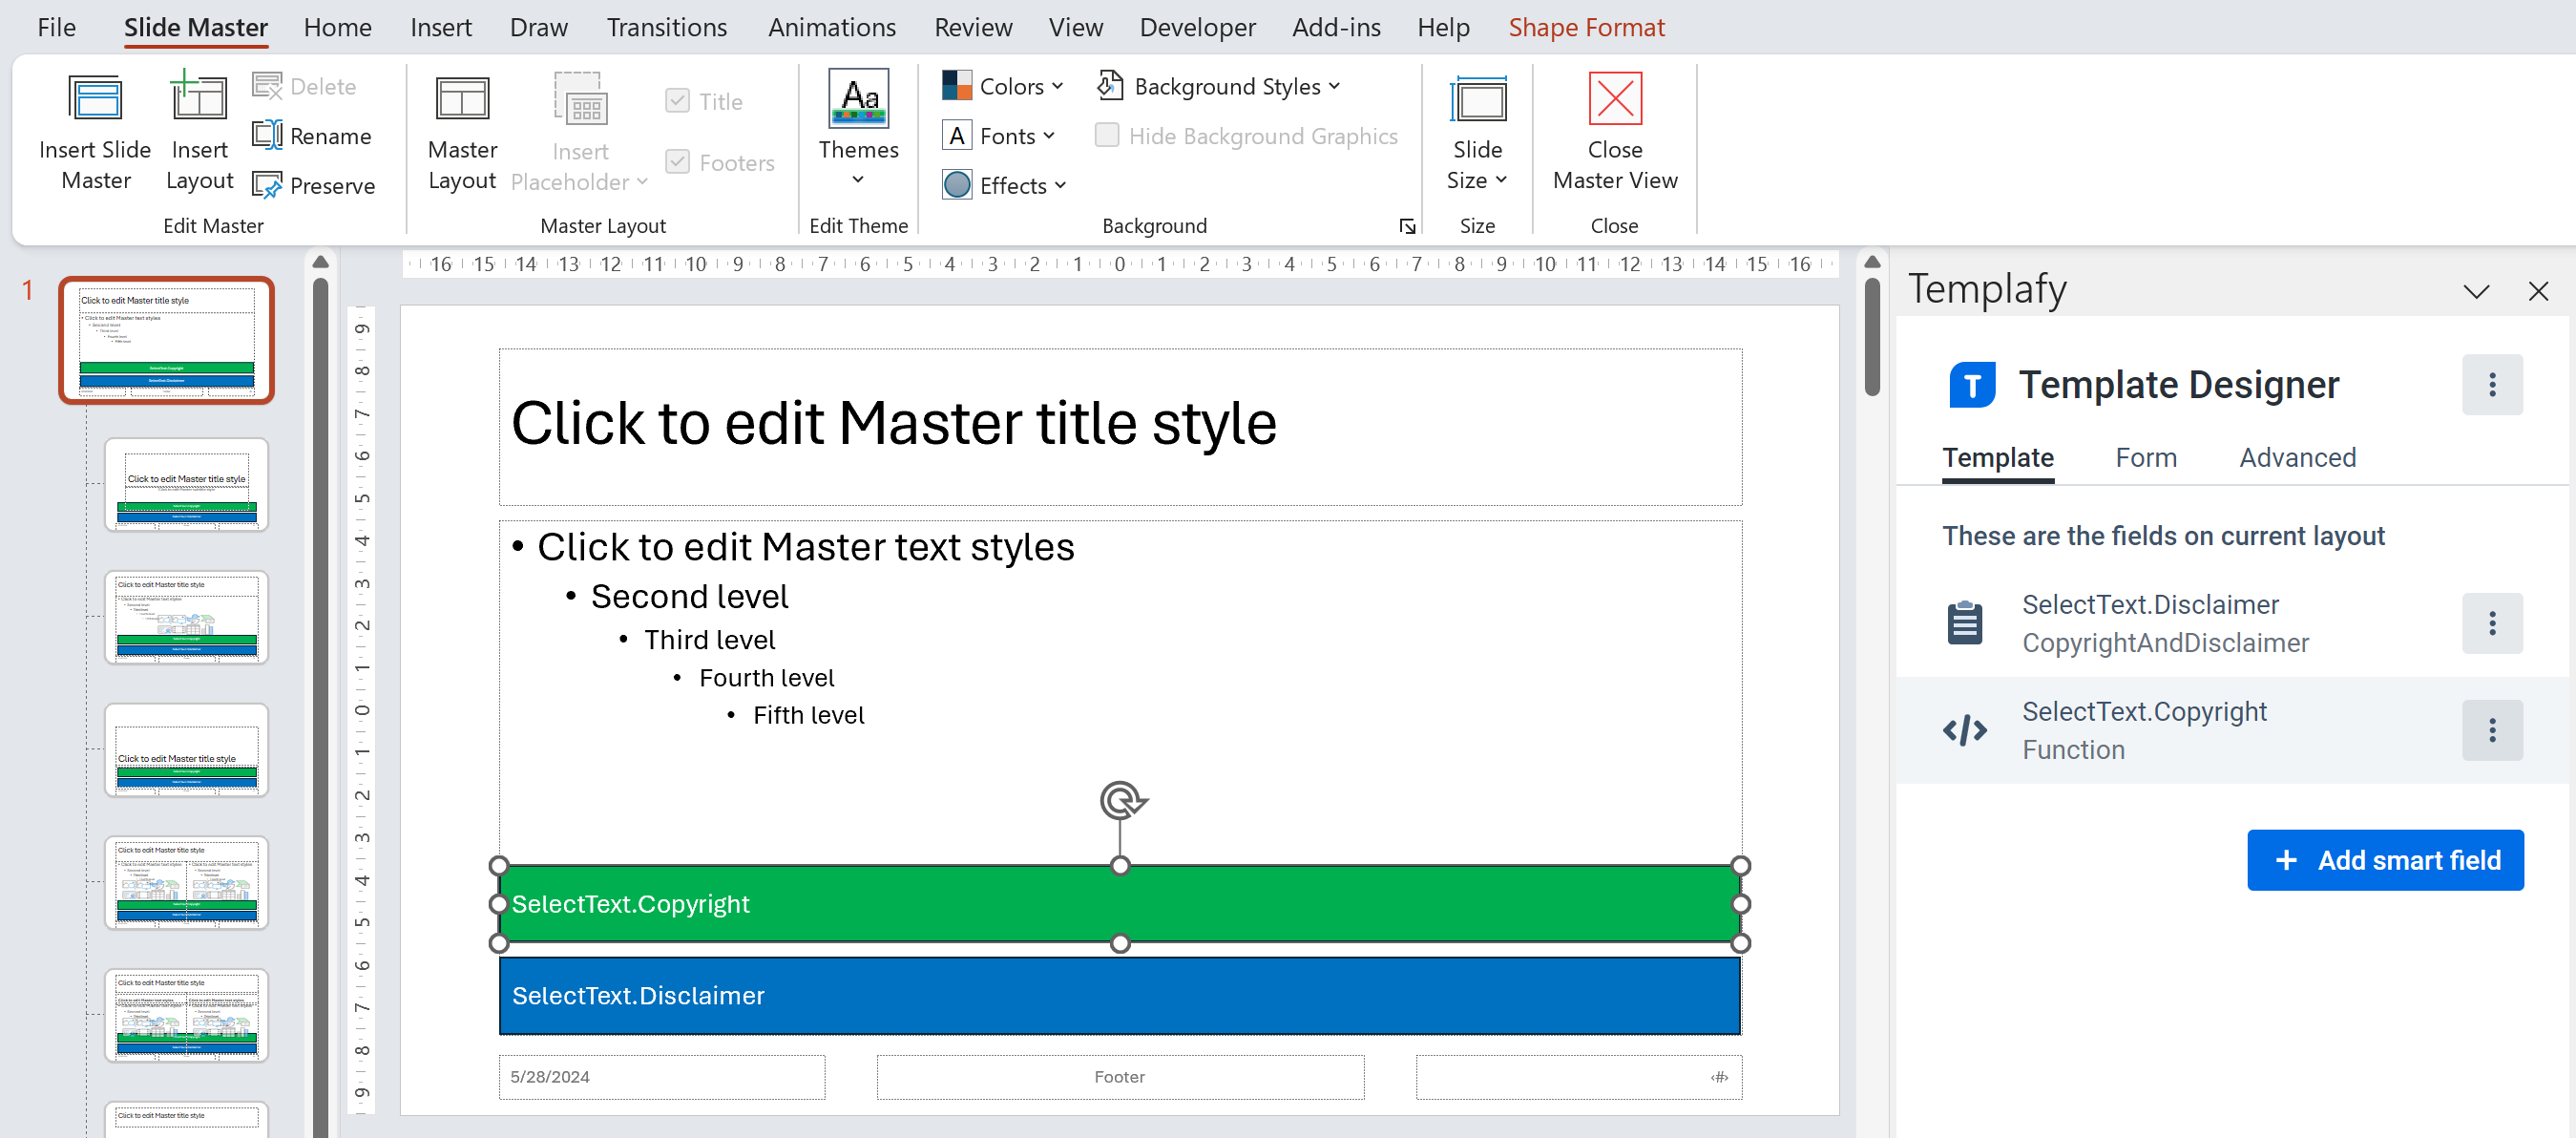Screen dimensions: 2576x1138
Task: Click rotation handle above the Copyright shape
Action: click(x=1121, y=801)
